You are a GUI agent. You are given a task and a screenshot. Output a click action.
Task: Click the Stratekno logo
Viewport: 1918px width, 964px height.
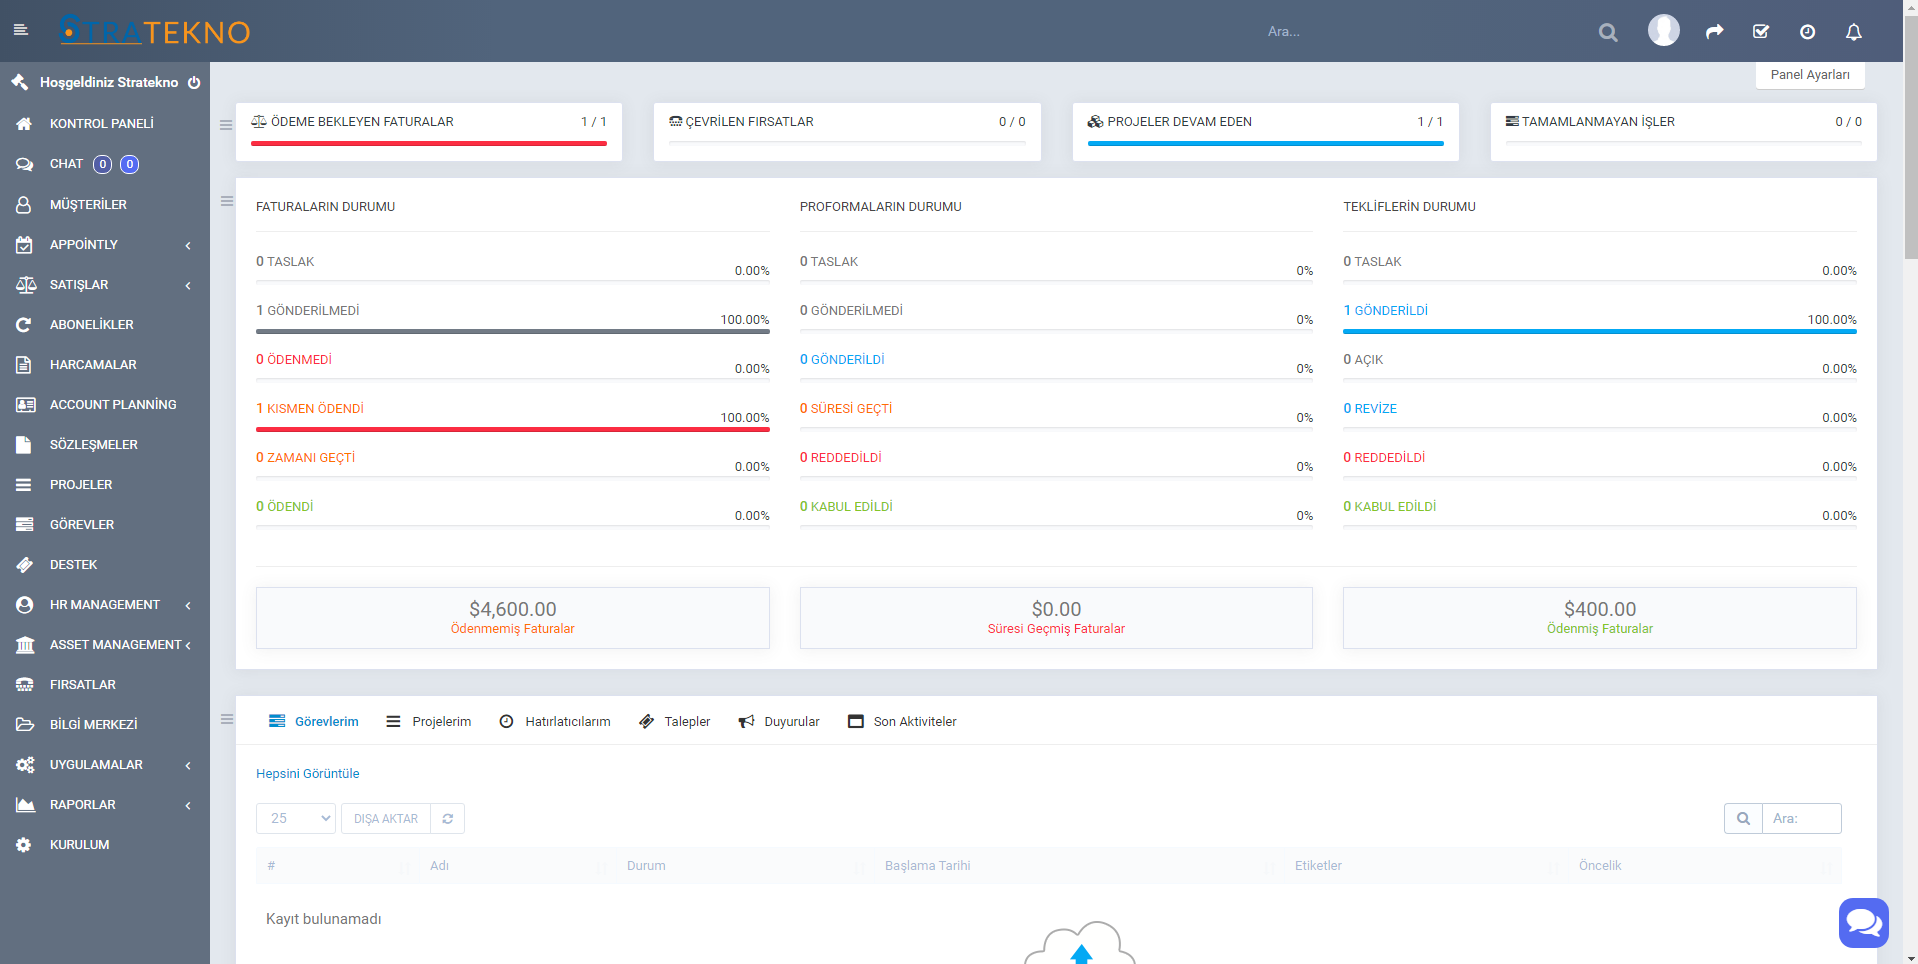click(x=154, y=31)
